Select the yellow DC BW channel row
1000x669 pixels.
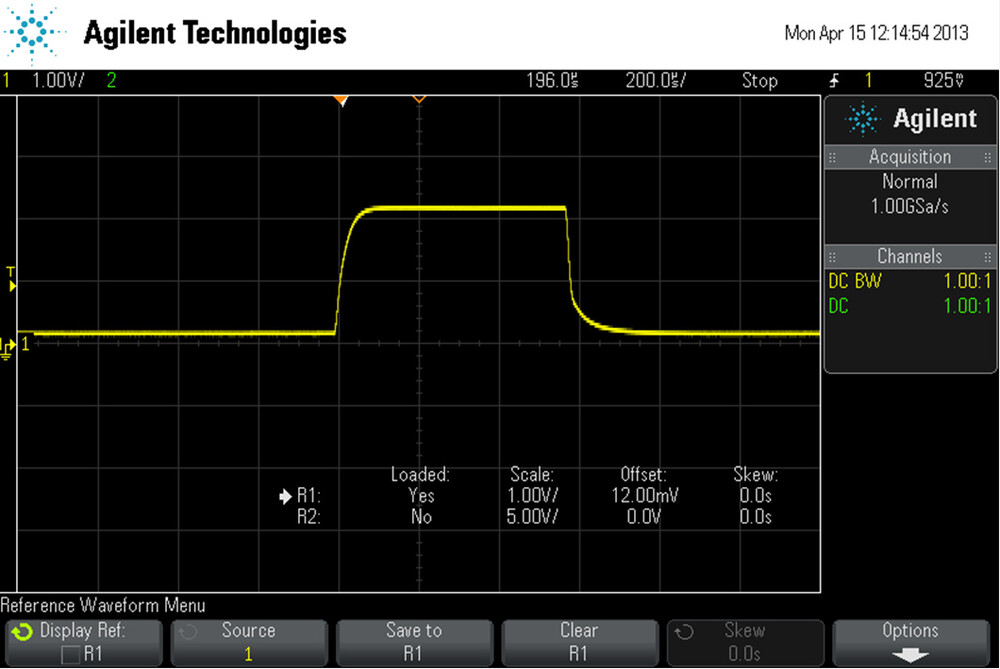[909, 282]
